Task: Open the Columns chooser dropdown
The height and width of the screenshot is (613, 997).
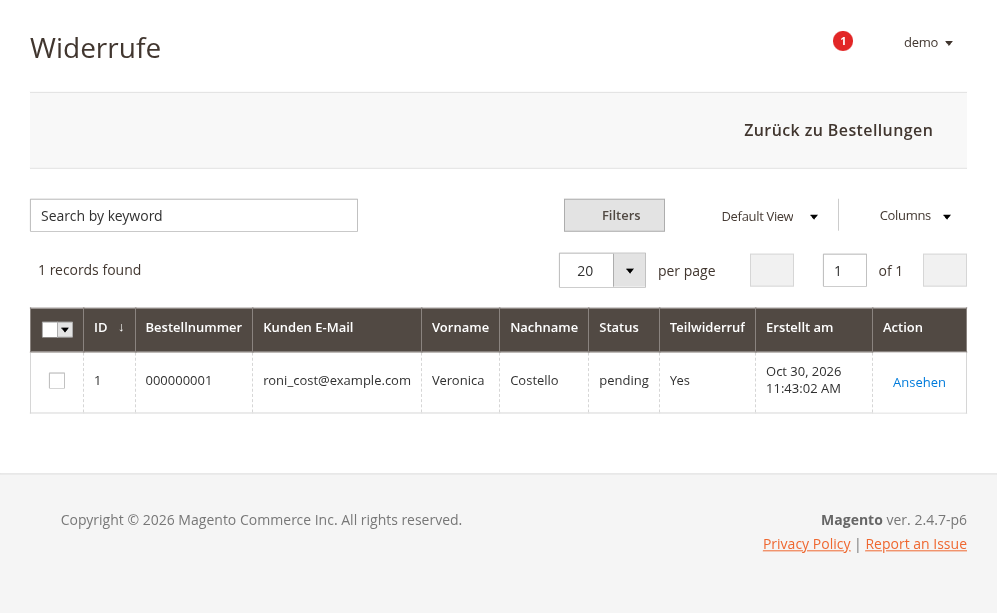Action: (915, 216)
